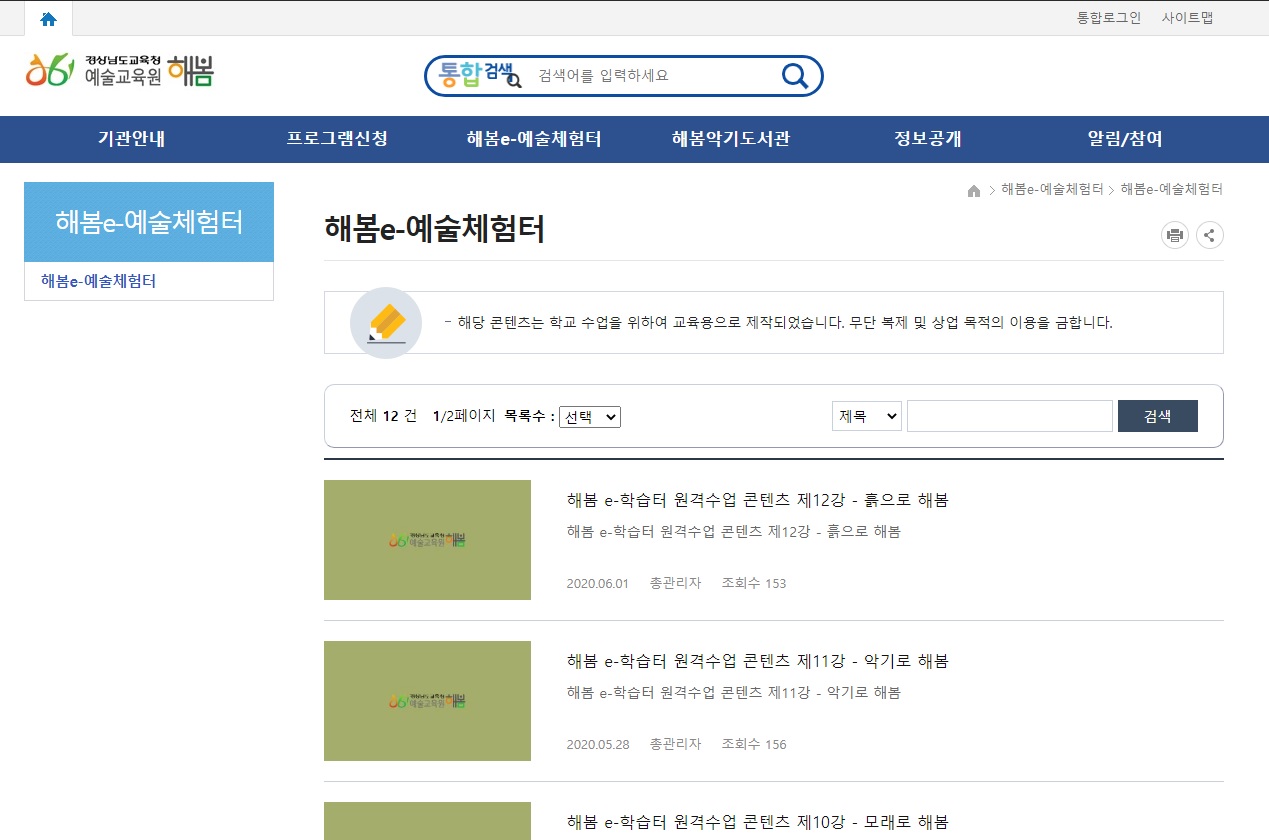Open the 제11강 - 악기로 해봄 title link
1269x840 pixels.
757,661
